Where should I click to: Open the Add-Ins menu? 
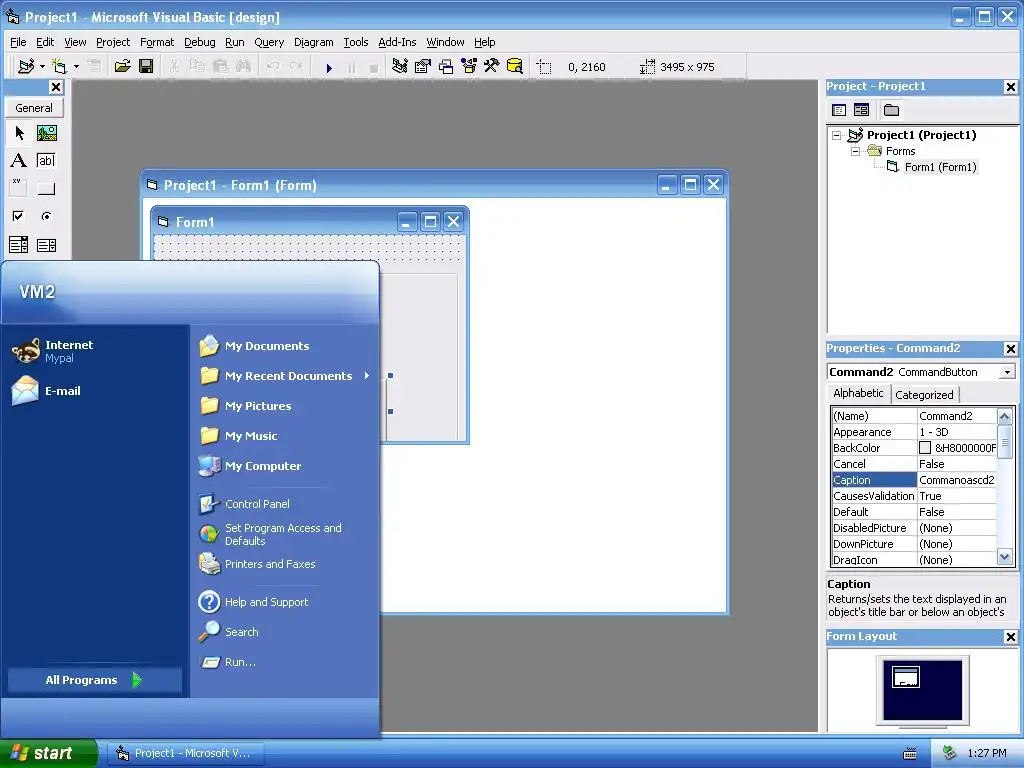[x=397, y=42]
